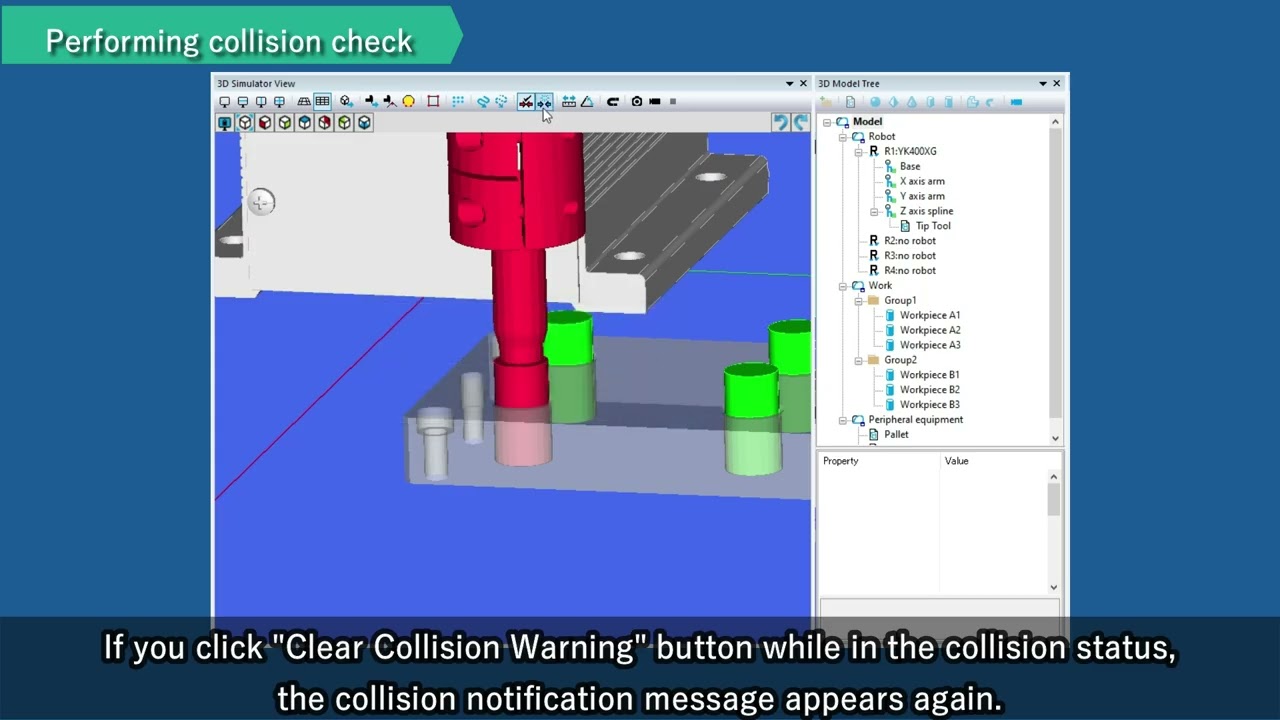This screenshot has width=1280, height=720.
Task: Click the property grid scrollbar down arrow
Action: (1054, 587)
